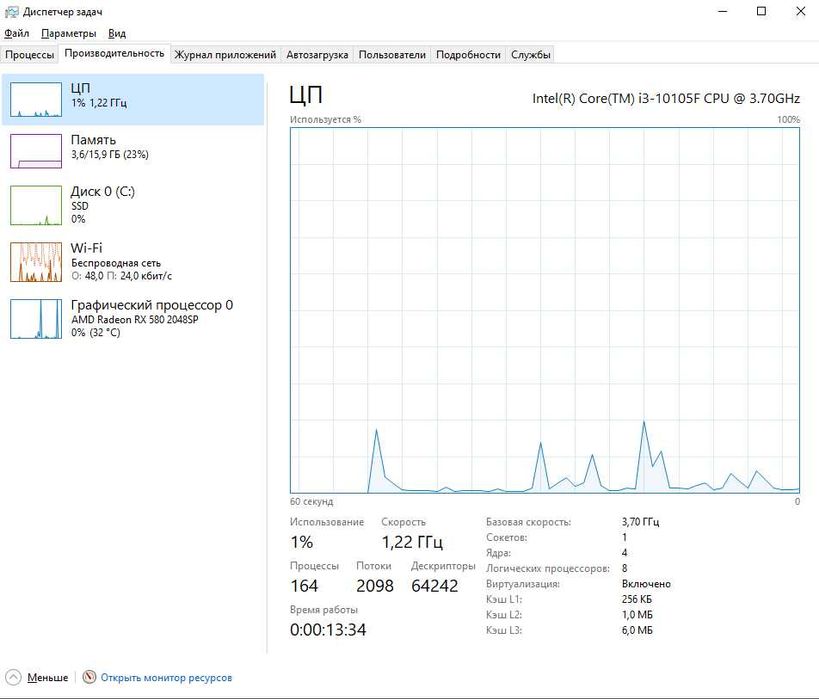Click the 164 processes value

305,586
